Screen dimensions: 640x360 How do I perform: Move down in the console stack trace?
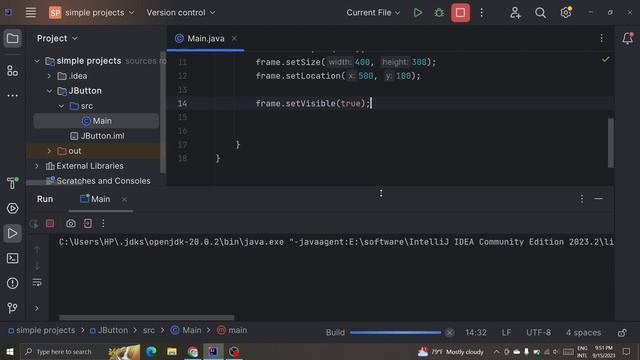pyautogui.click(x=37, y=266)
